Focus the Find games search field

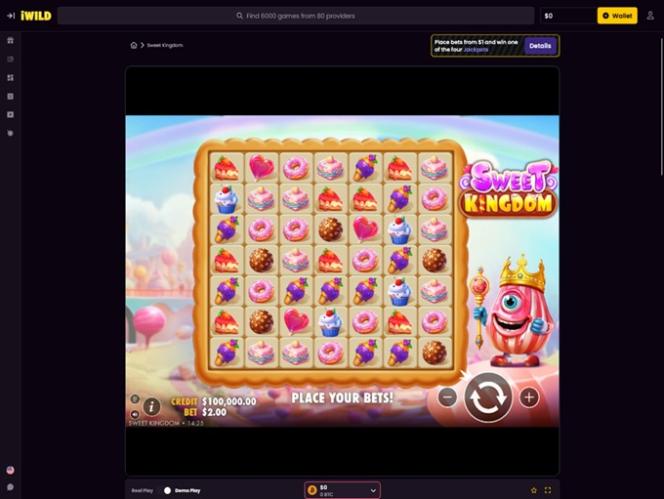[x=296, y=16]
